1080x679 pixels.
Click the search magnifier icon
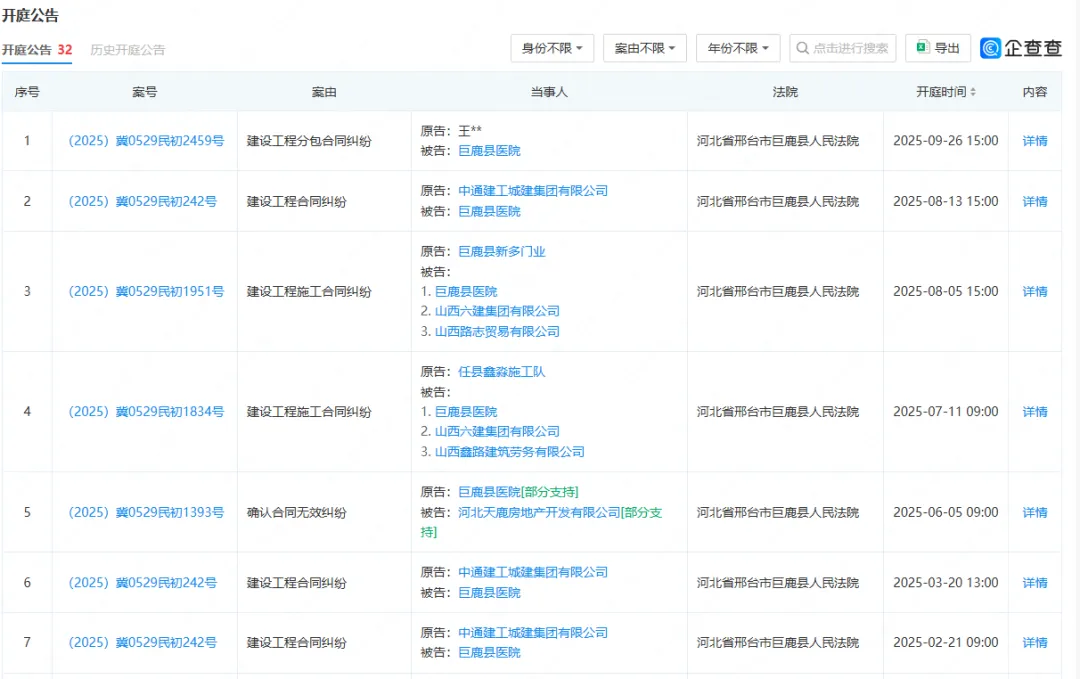pyautogui.click(x=802, y=48)
